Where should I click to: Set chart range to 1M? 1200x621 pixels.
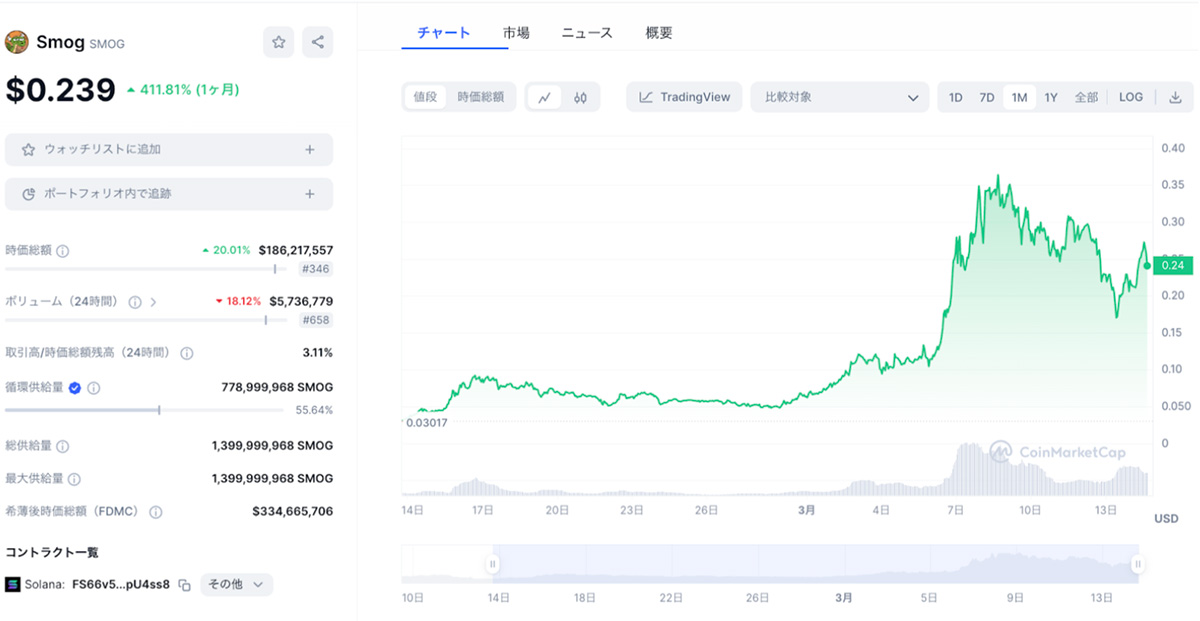click(1019, 97)
